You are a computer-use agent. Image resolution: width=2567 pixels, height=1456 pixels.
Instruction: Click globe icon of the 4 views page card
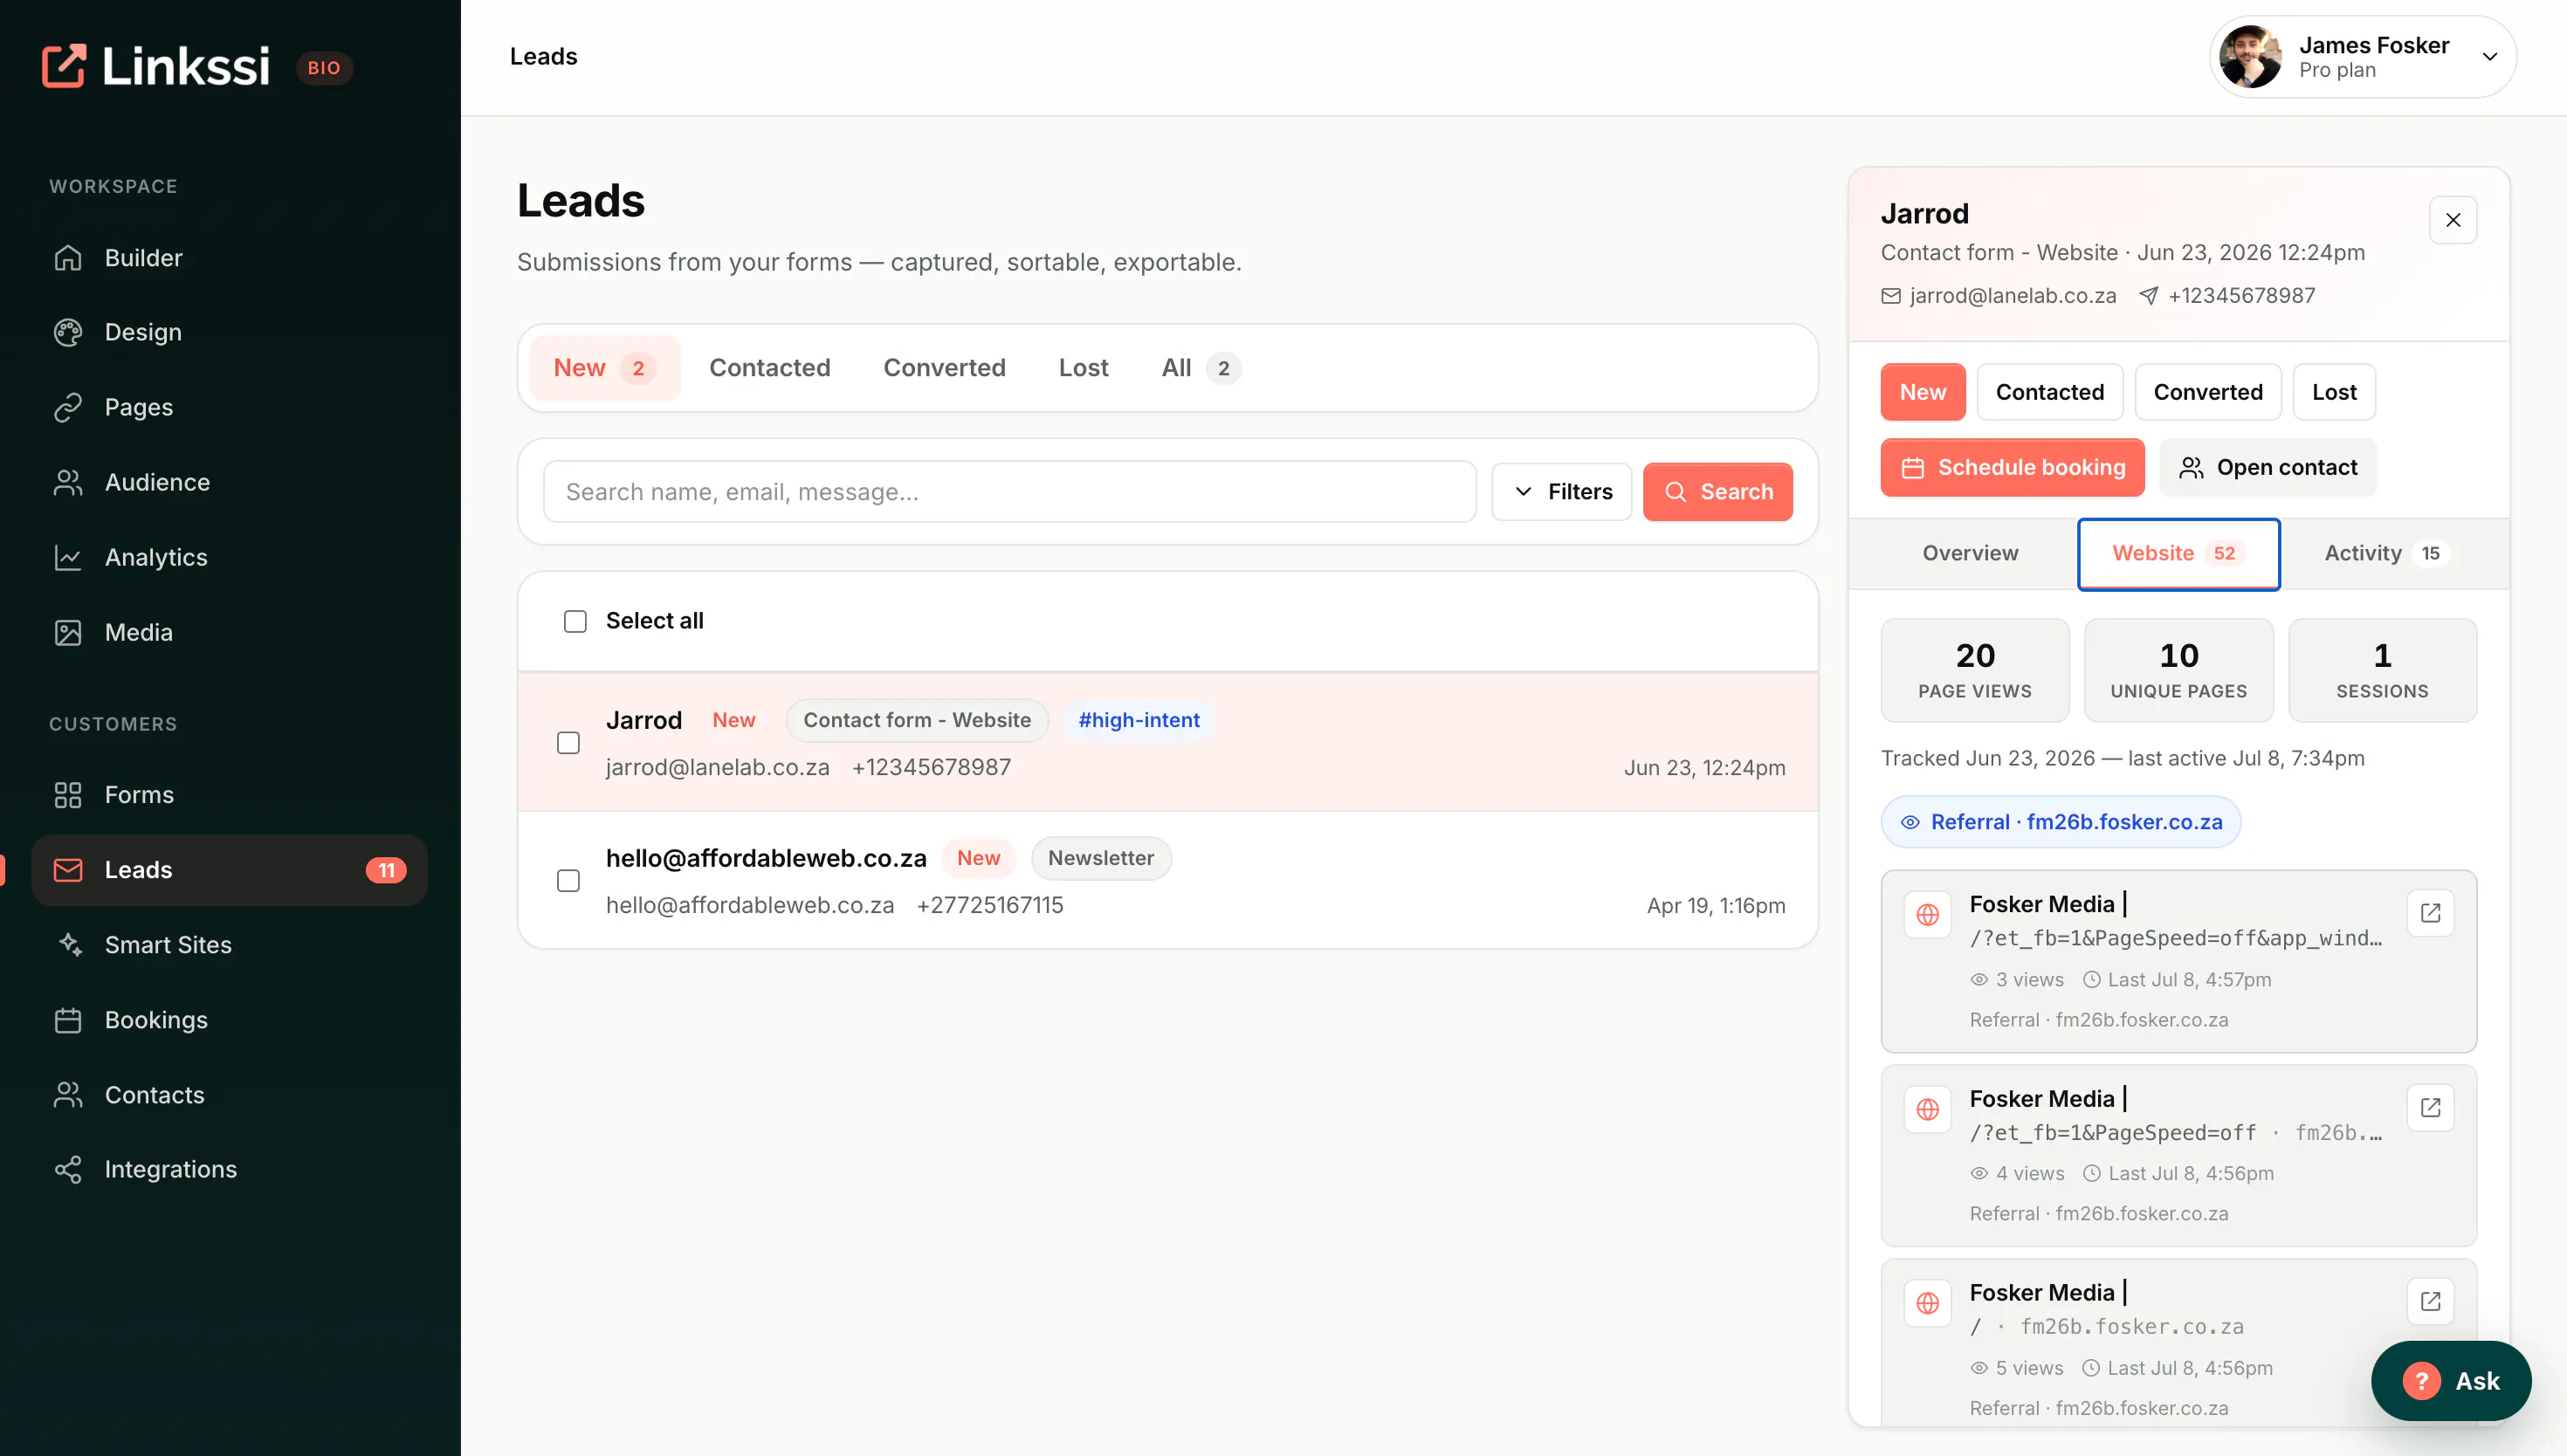pos(1927,1109)
